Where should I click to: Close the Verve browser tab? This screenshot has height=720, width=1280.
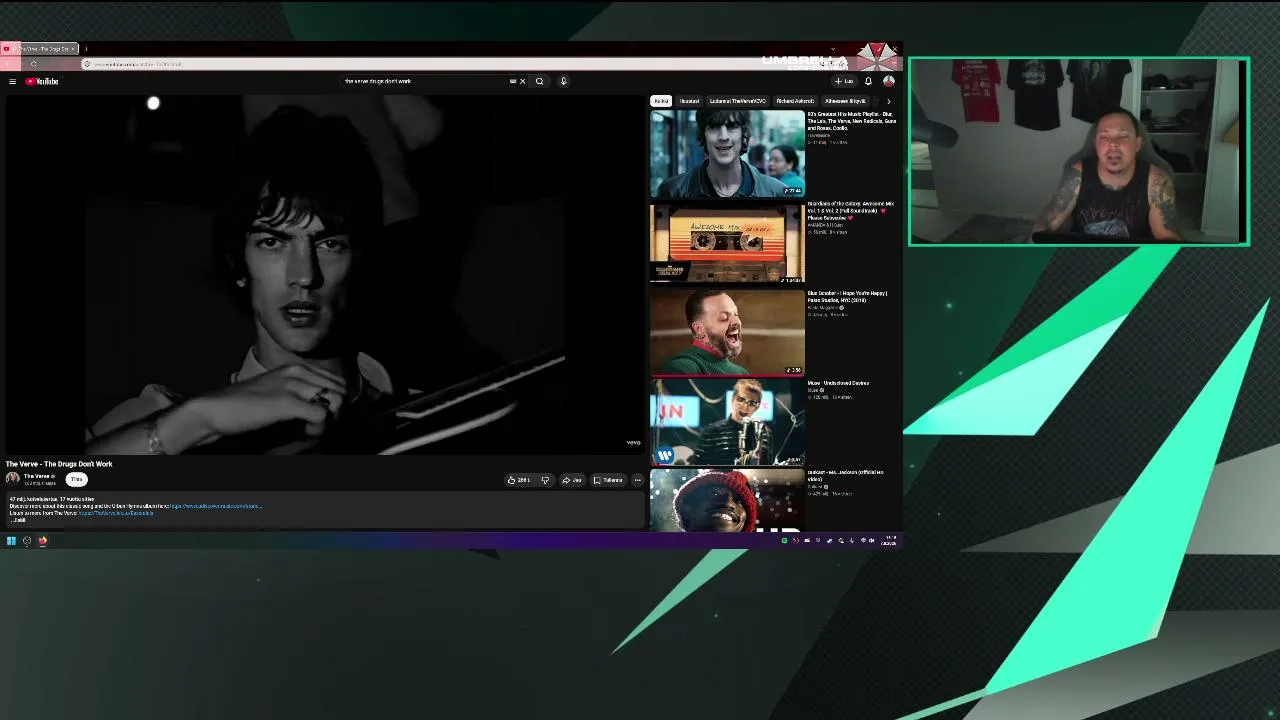coord(73,49)
